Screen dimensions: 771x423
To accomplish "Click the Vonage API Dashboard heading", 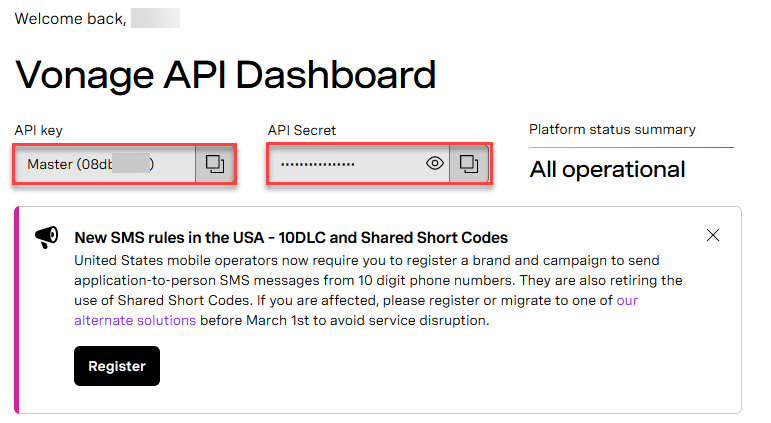I will [225, 75].
